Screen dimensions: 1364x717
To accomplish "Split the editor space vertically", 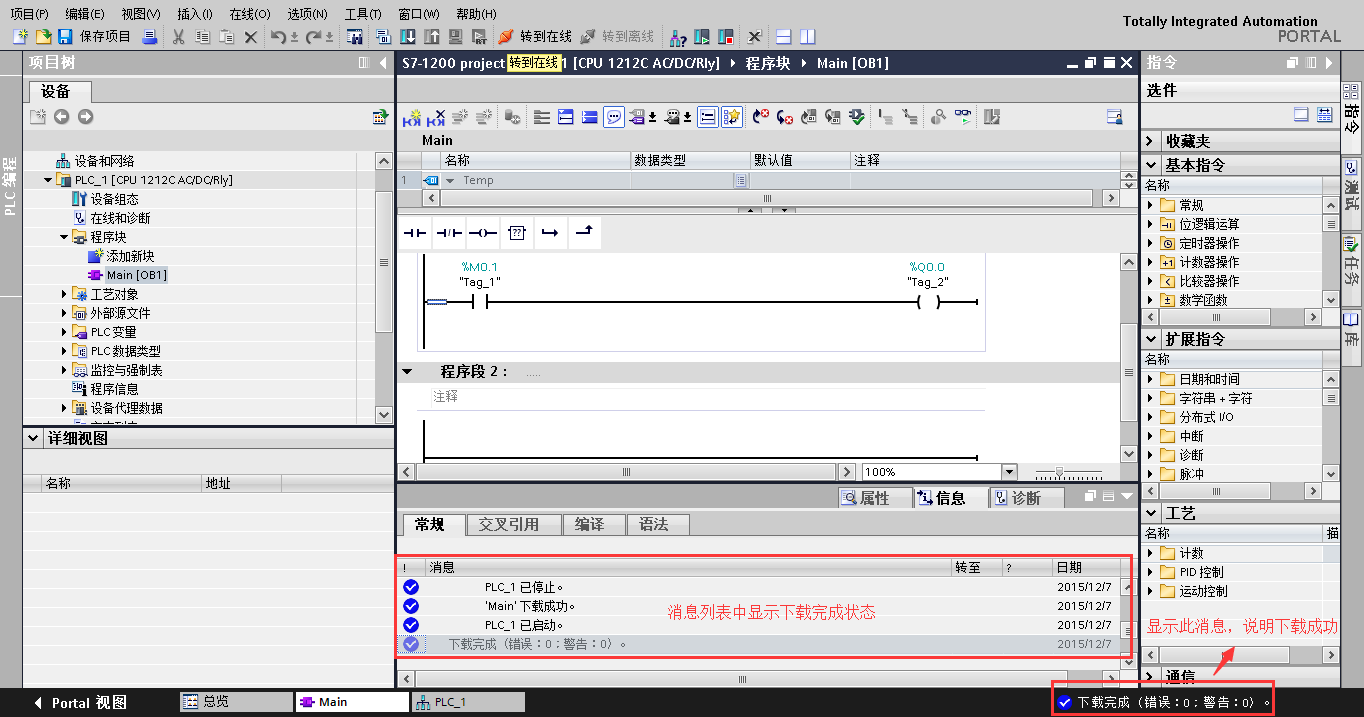I will click(x=806, y=37).
